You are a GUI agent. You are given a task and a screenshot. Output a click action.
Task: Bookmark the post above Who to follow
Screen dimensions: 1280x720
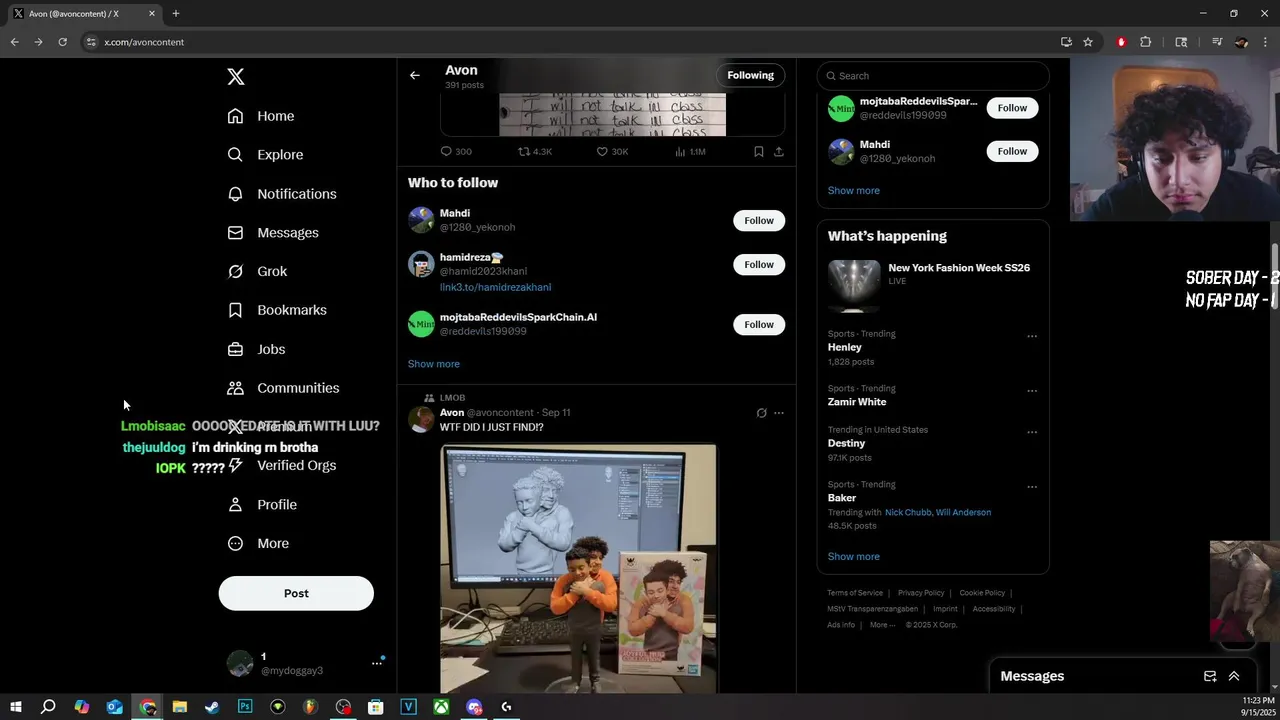(x=758, y=152)
